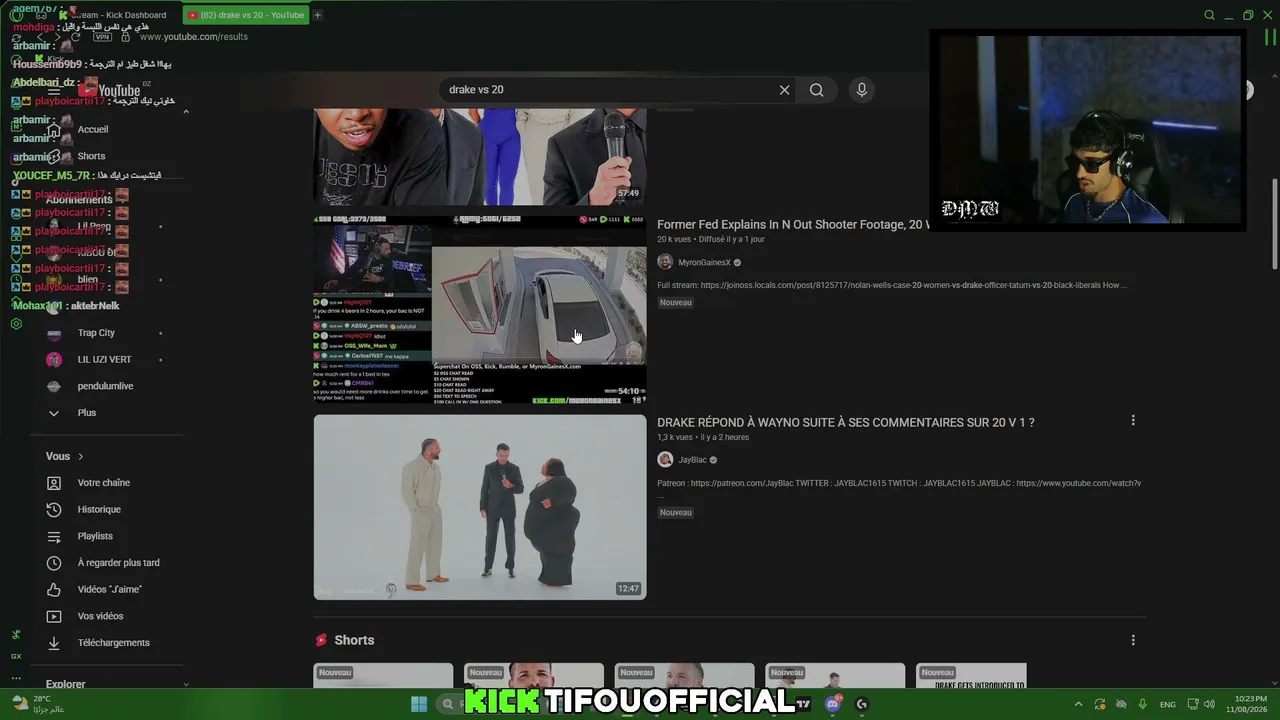The height and width of the screenshot is (720, 1280).
Task: Open the LIL UZI VERT subscription channel
Action: 105,360
